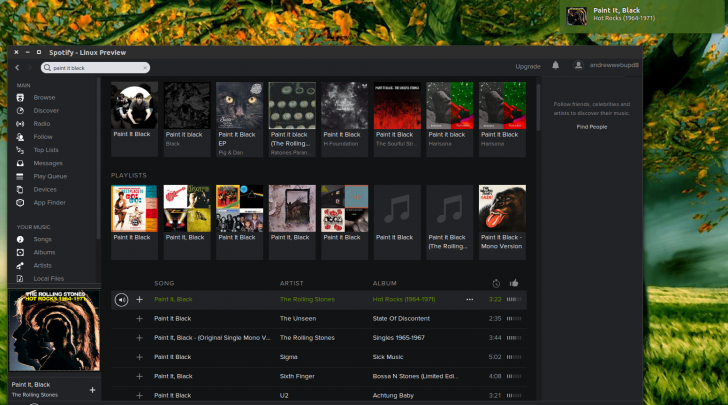This screenshot has width=728, height=405.
Task: Open Artists under Your Music
Action: [x=42, y=265]
